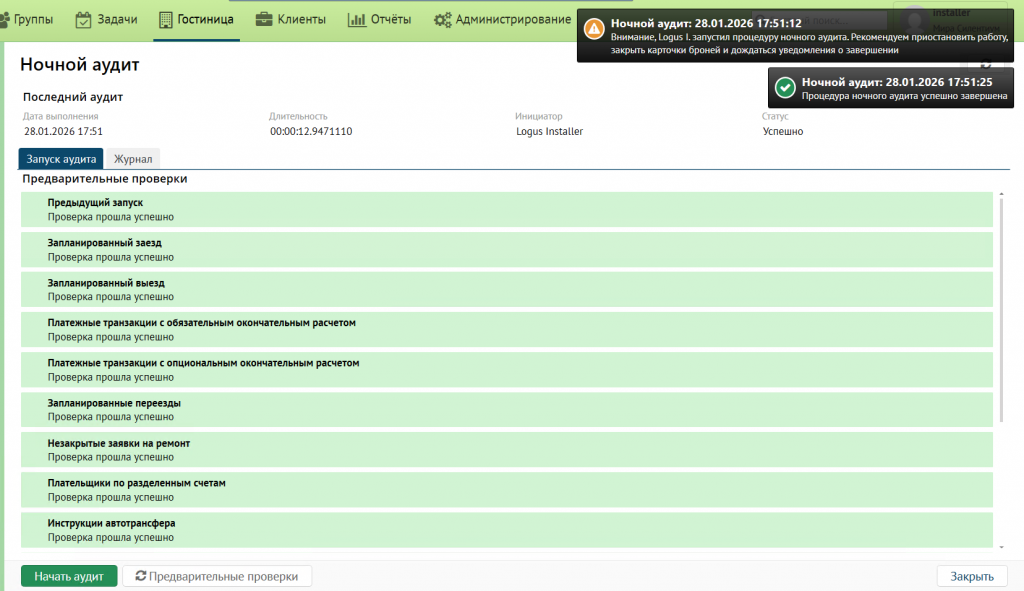
Task: Click the orange warning icon in notification
Action: [x=594, y=28]
